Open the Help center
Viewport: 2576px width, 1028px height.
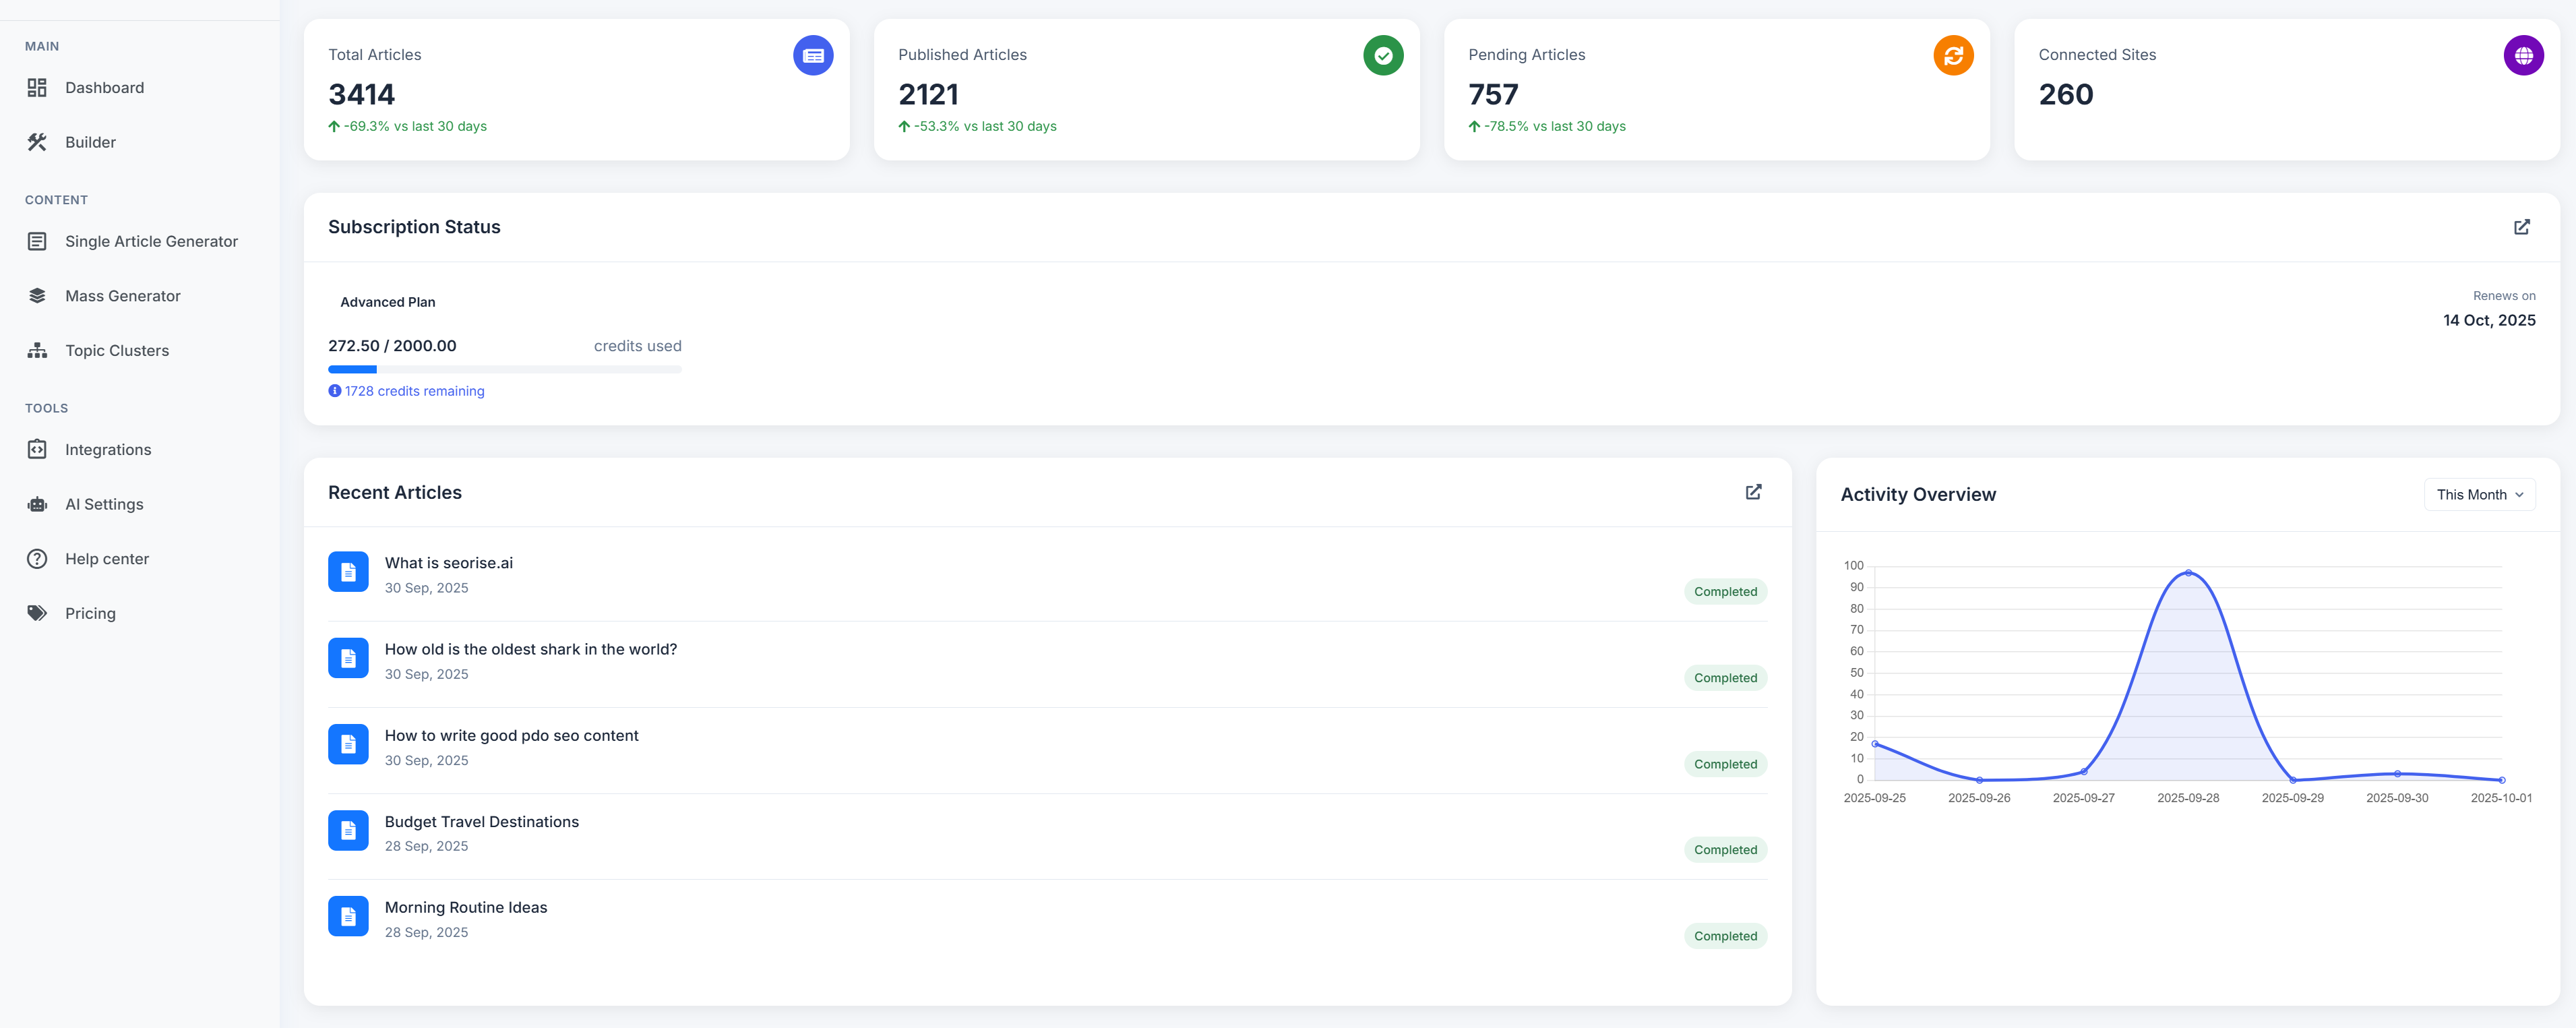click(x=106, y=558)
